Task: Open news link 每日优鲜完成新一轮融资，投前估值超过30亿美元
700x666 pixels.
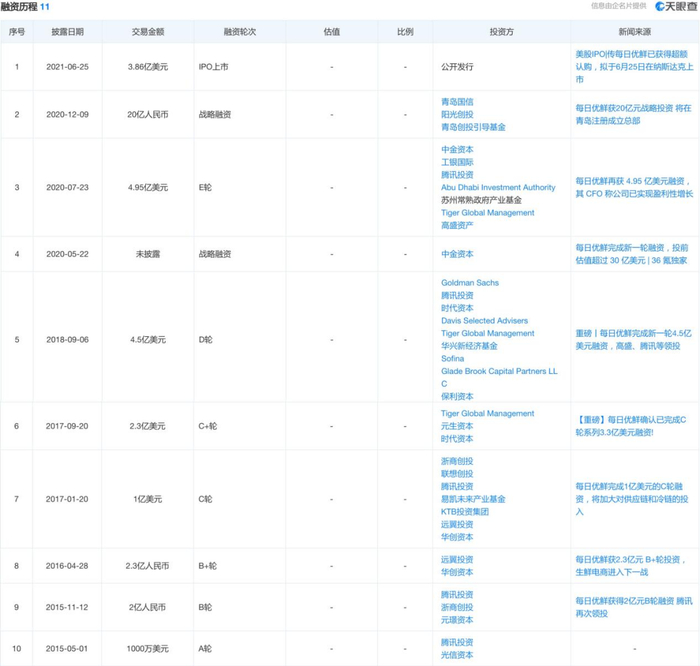Action: click(x=632, y=254)
